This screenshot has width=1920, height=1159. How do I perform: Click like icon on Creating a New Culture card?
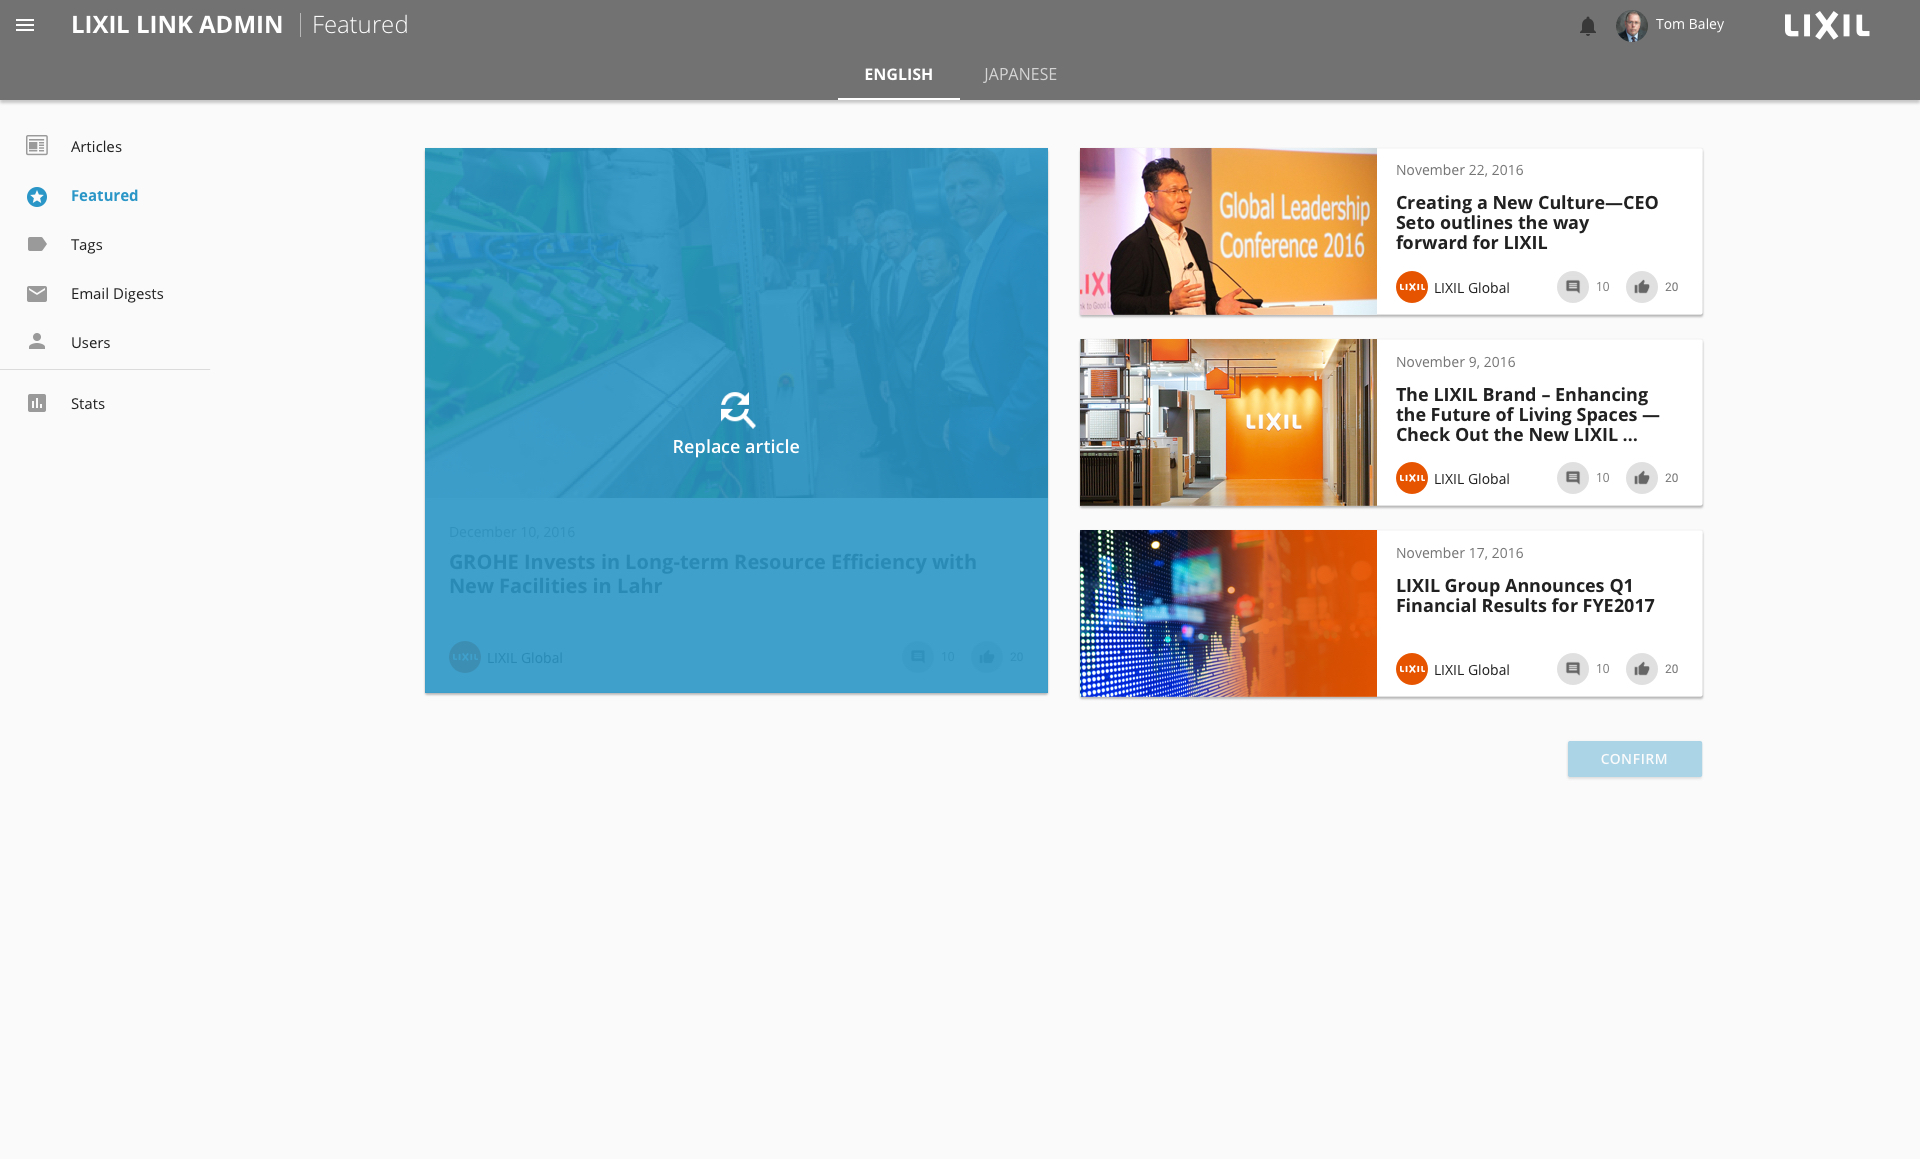[x=1642, y=287]
